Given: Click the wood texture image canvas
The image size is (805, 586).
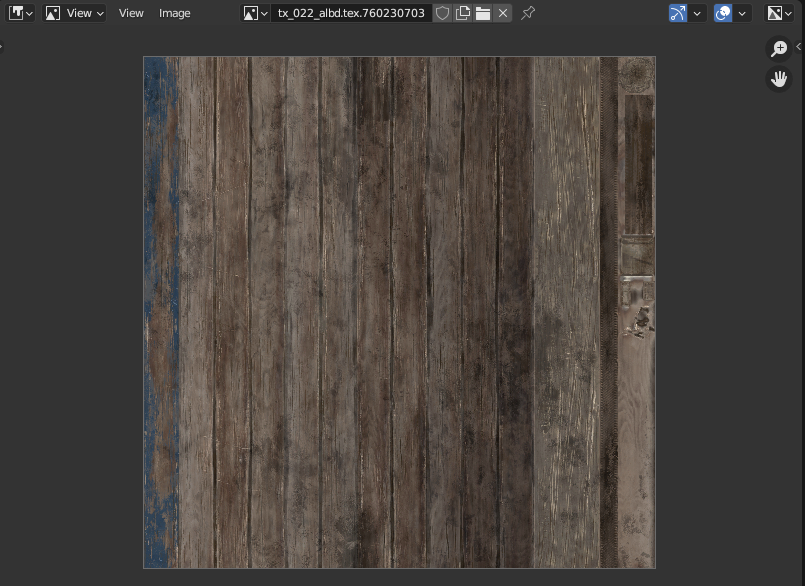Looking at the screenshot, I should tap(399, 312).
